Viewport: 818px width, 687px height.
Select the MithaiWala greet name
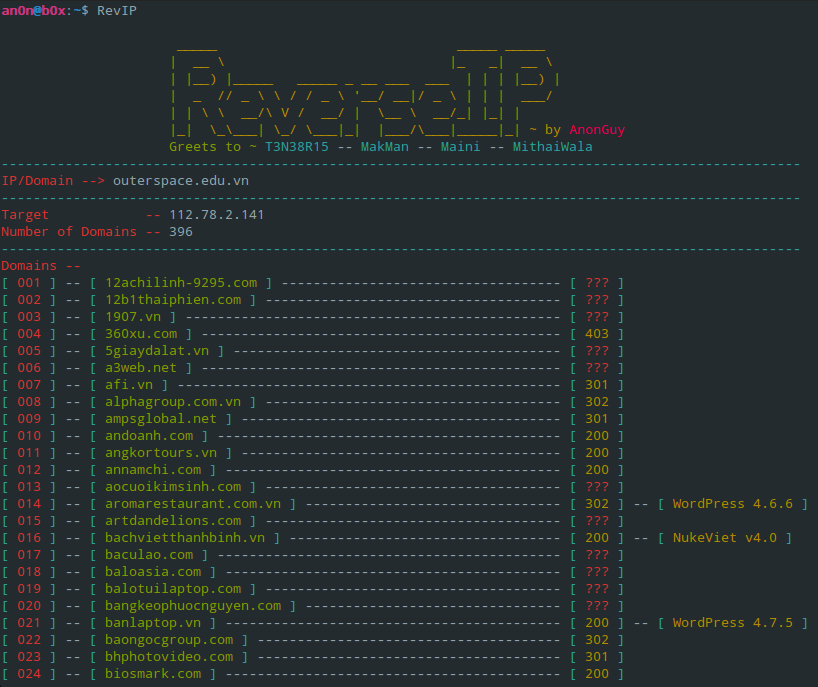pyautogui.click(x=552, y=147)
